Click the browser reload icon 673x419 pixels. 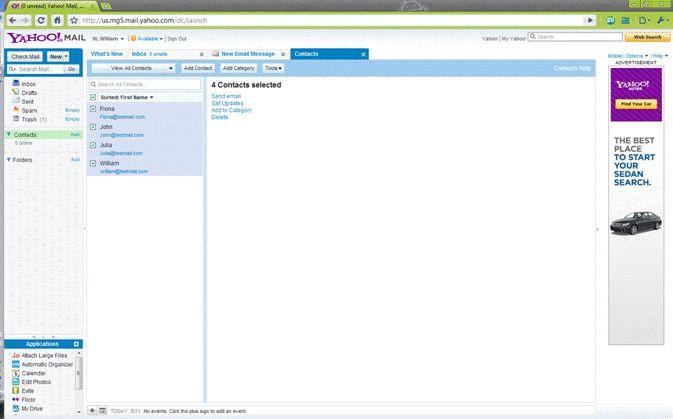point(41,20)
